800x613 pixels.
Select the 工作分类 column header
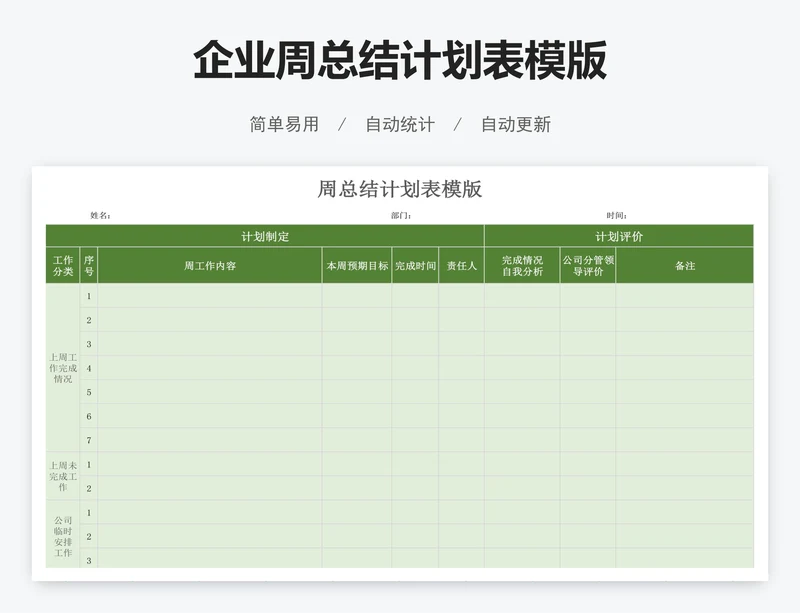(63, 265)
